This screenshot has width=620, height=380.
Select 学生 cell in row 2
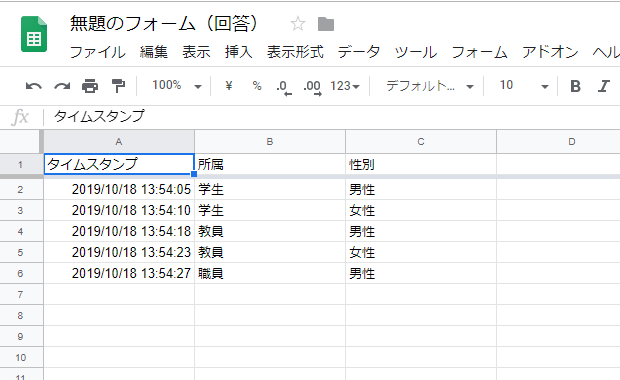click(270, 189)
